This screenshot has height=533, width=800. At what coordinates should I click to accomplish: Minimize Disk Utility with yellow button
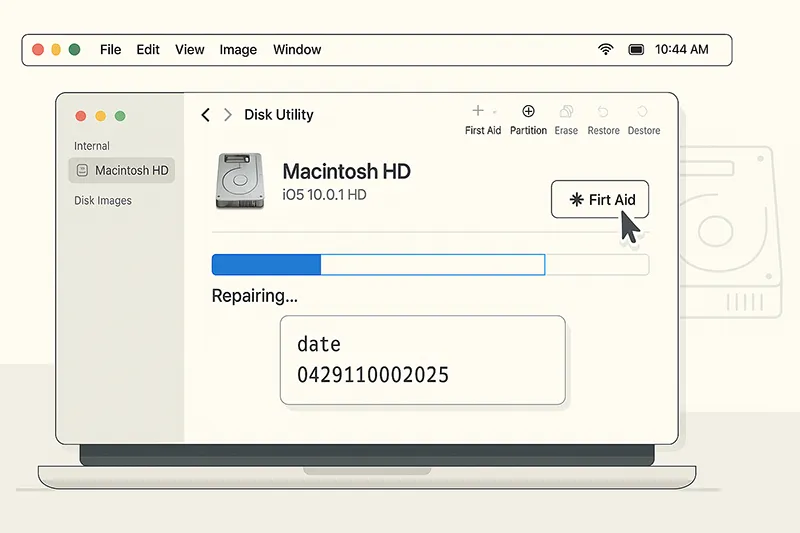101,116
